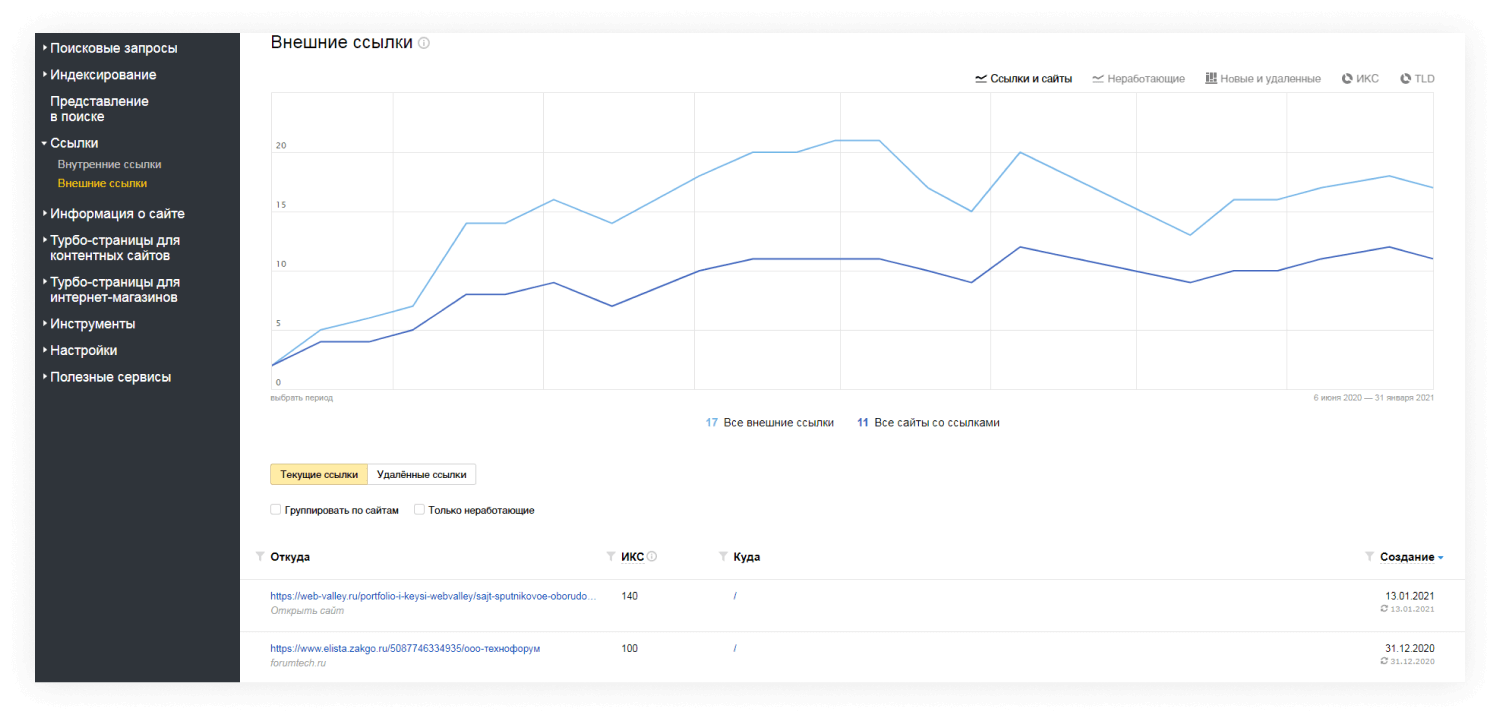Click the TLD pie chart icon
The height and width of the screenshot is (720, 1500).
(1406, 78)
